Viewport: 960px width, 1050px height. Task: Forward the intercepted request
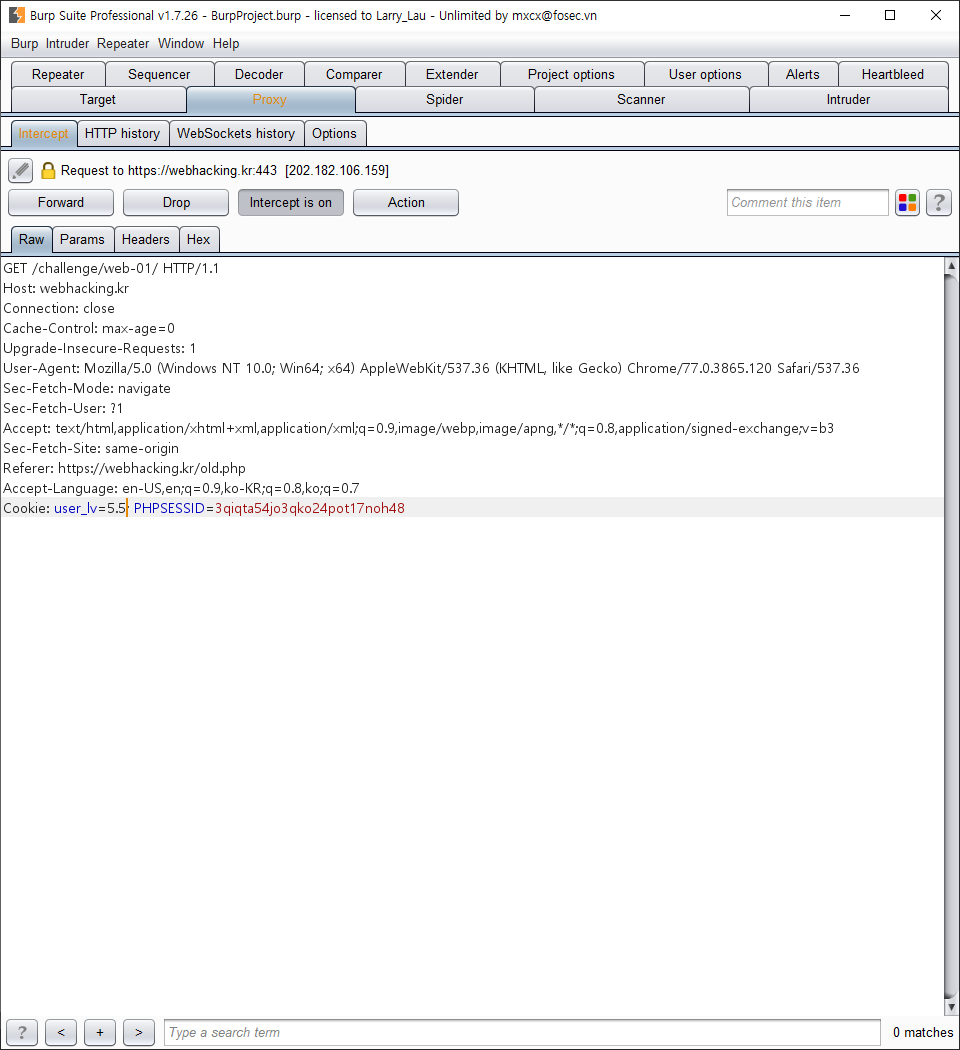click(61, 202)
